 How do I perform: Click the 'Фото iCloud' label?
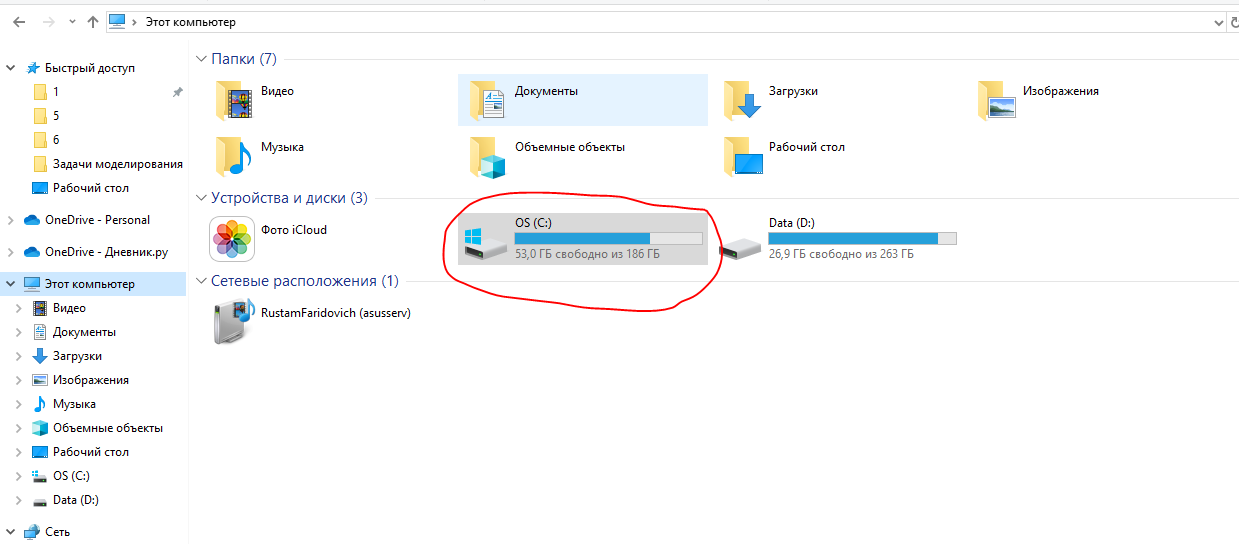tap(294, 230)
